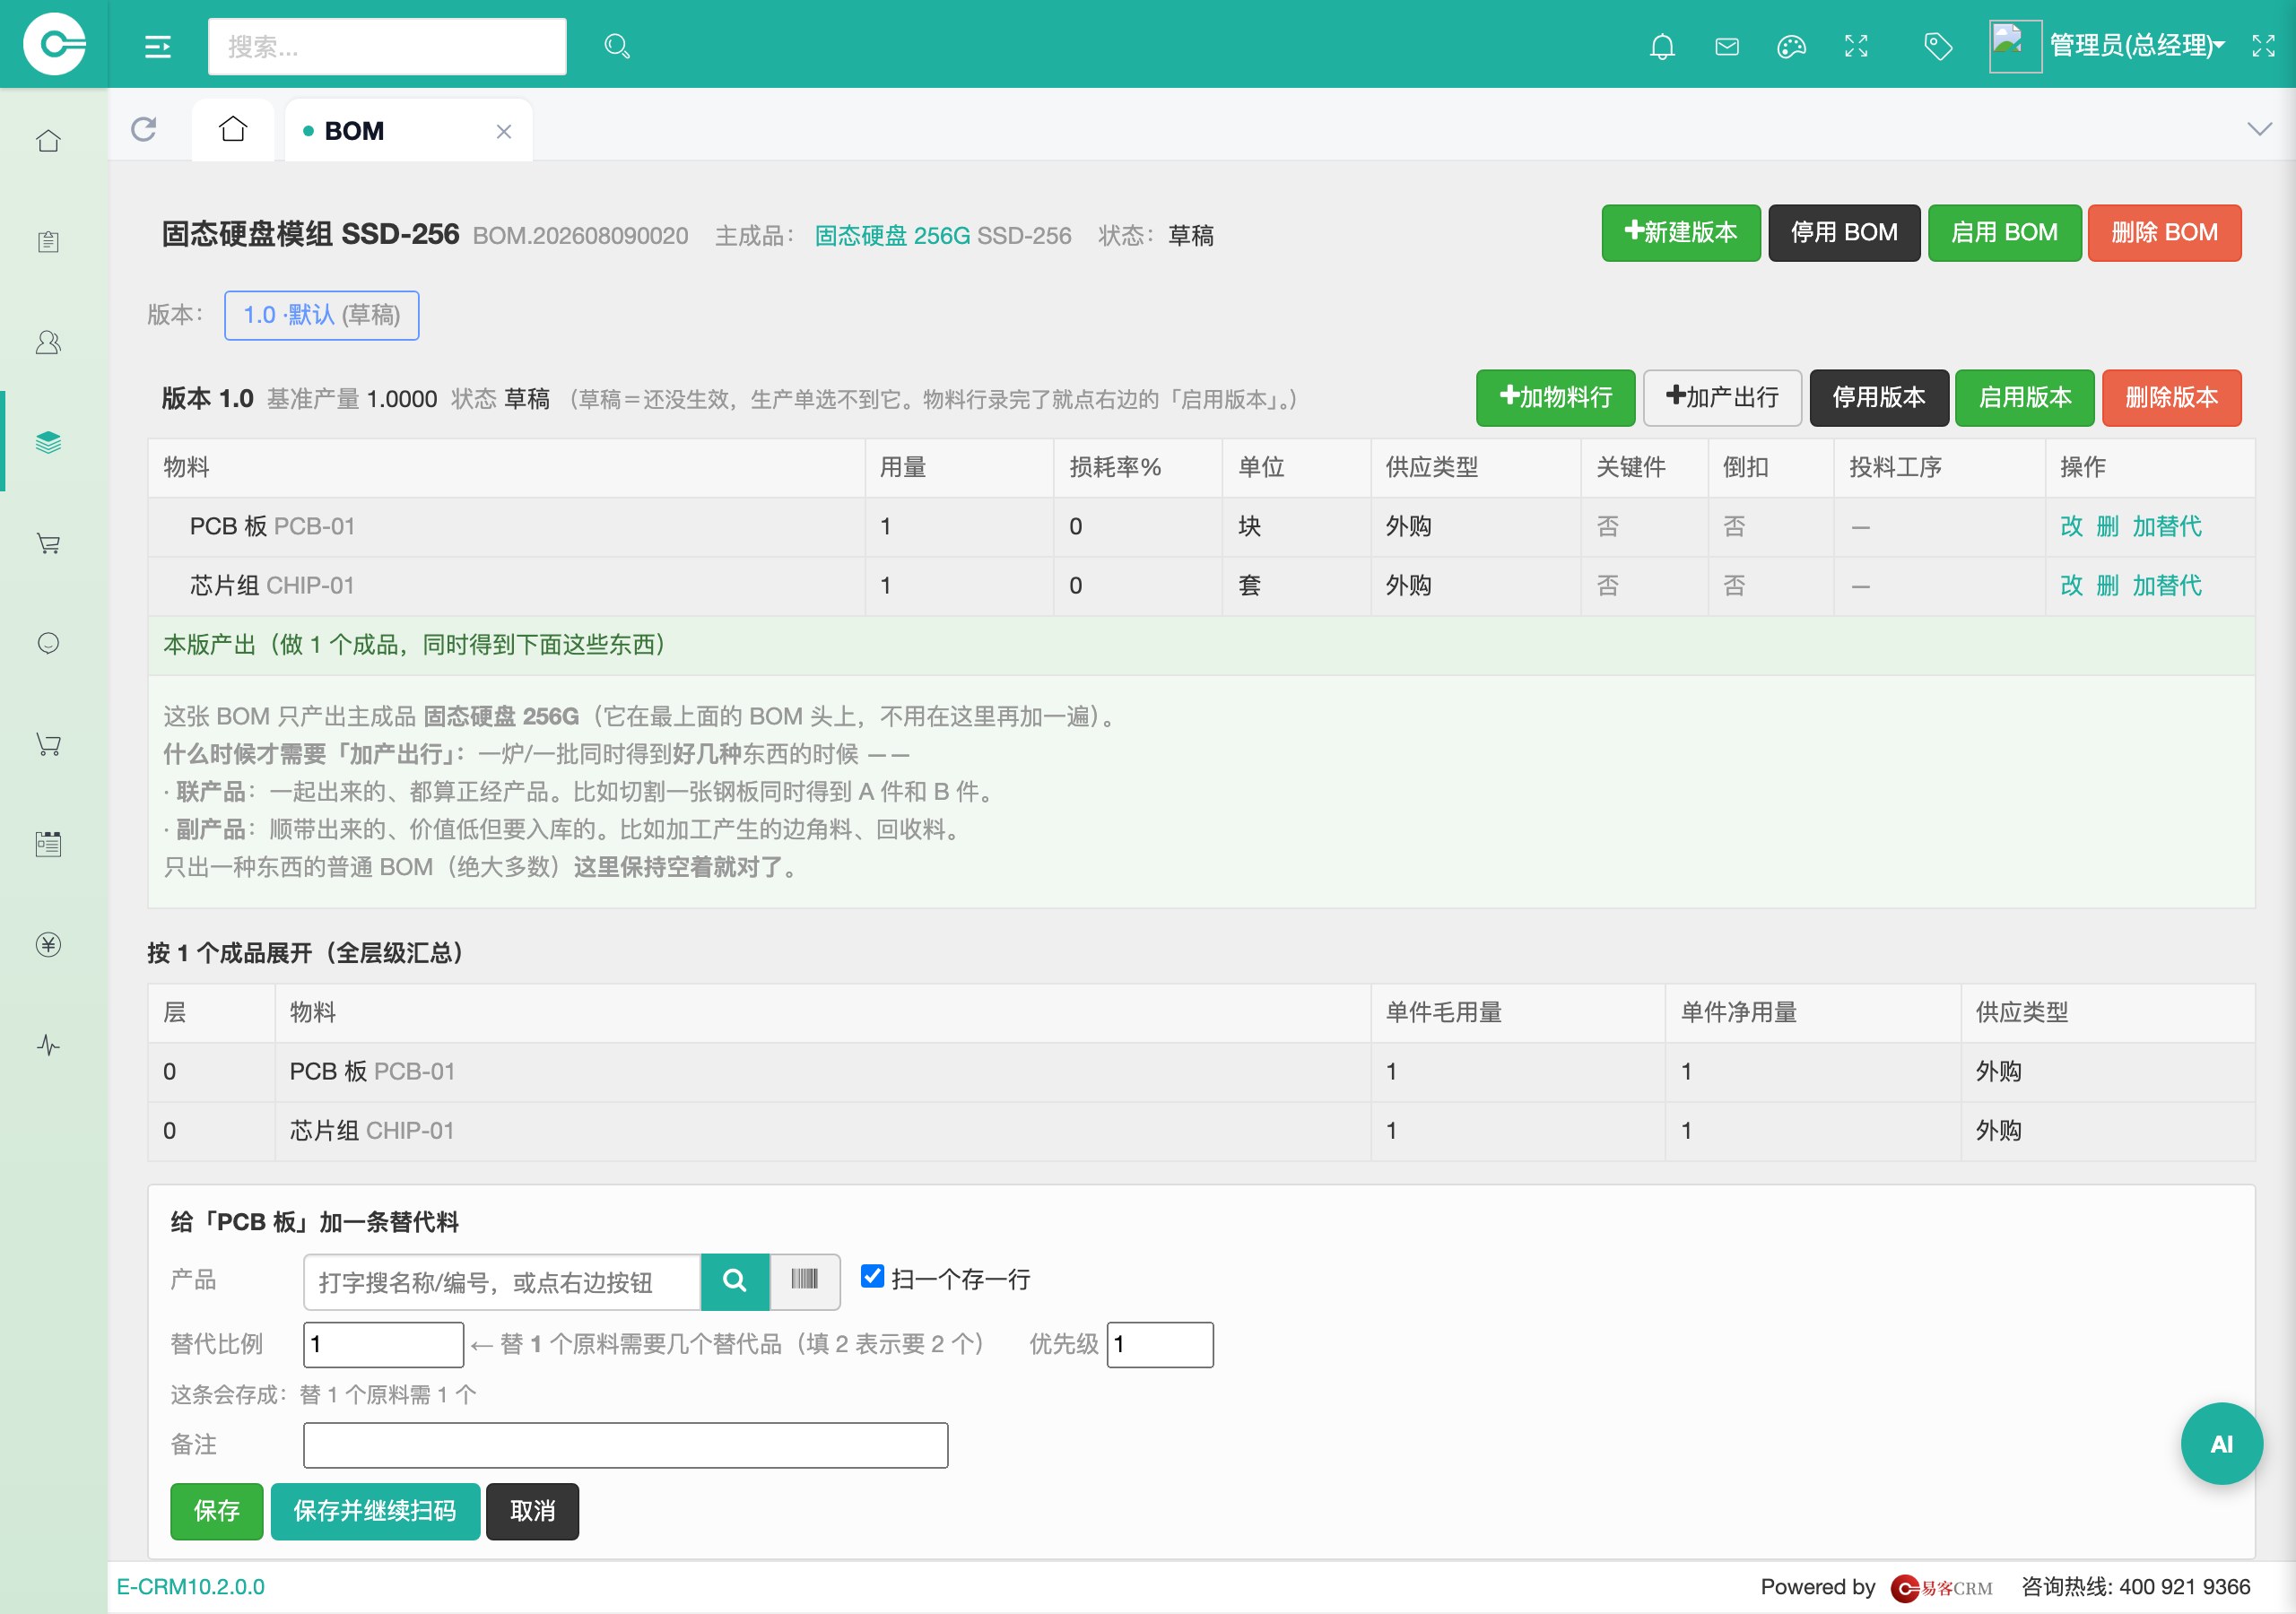The image size is (2296, 1614).
Task: Click the search magnifier icon in header
Action: (617, 46)
